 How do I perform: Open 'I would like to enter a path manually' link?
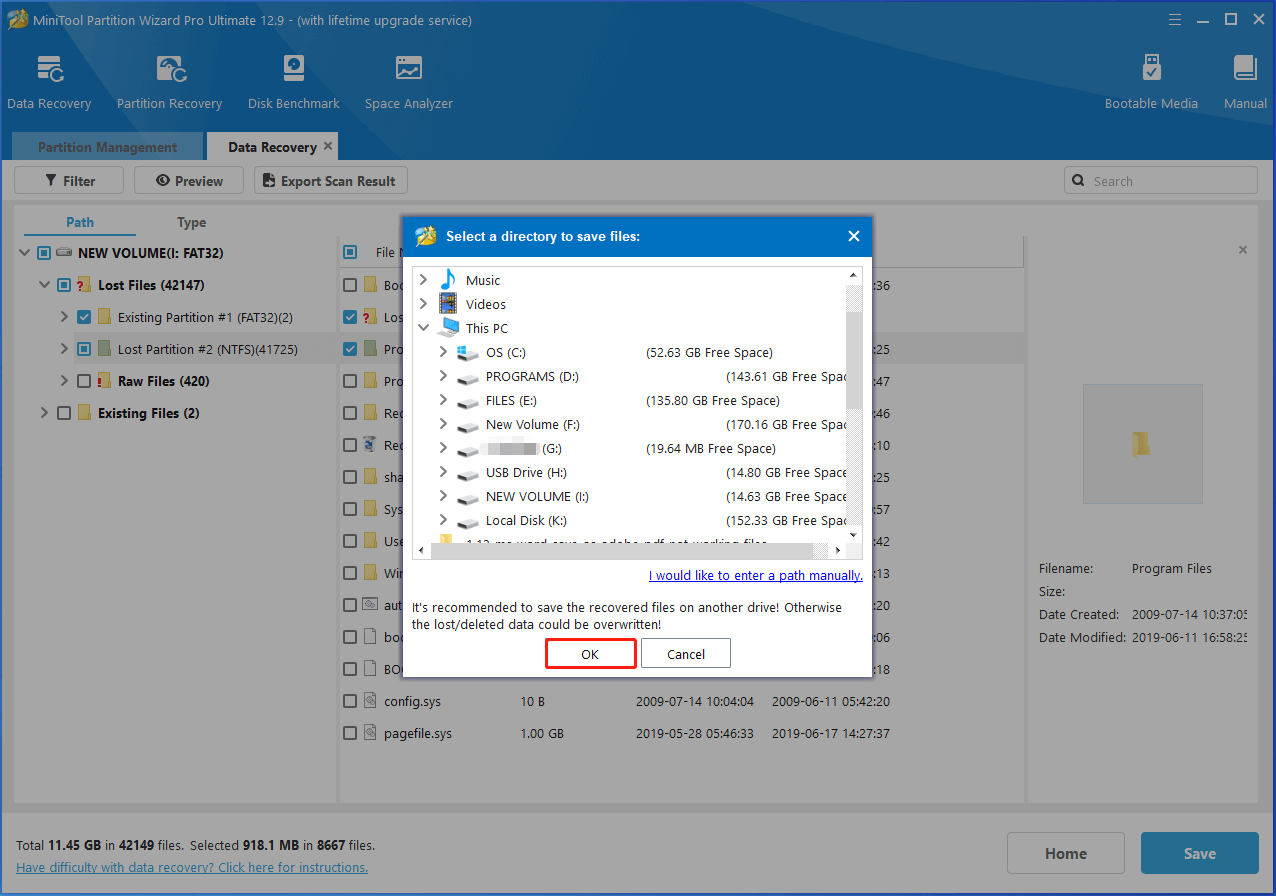click(x=755, y=575)
